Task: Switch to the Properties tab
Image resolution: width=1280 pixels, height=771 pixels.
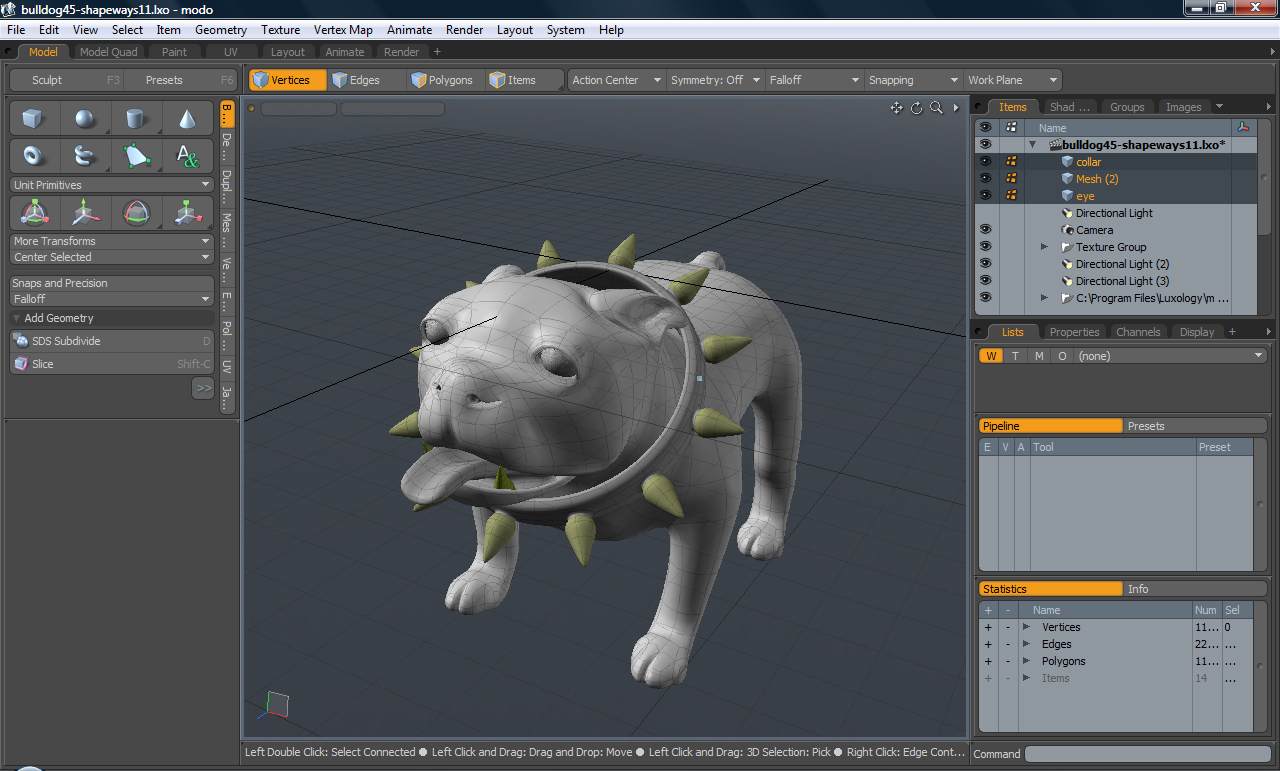Action: click(1074, 332)
